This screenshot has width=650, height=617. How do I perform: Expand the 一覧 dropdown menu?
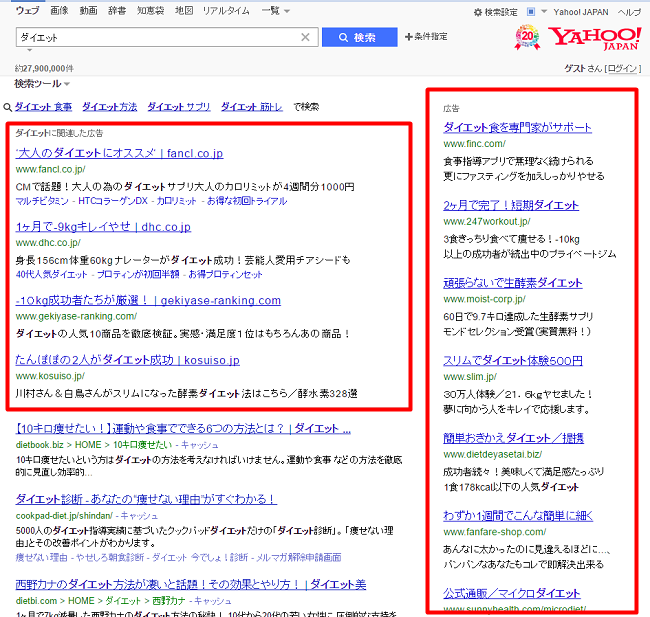point(275,11)
